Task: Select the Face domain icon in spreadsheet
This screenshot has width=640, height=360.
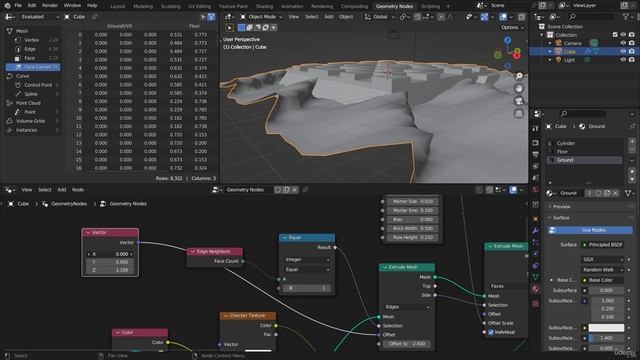Action: (x=17, y=58)
